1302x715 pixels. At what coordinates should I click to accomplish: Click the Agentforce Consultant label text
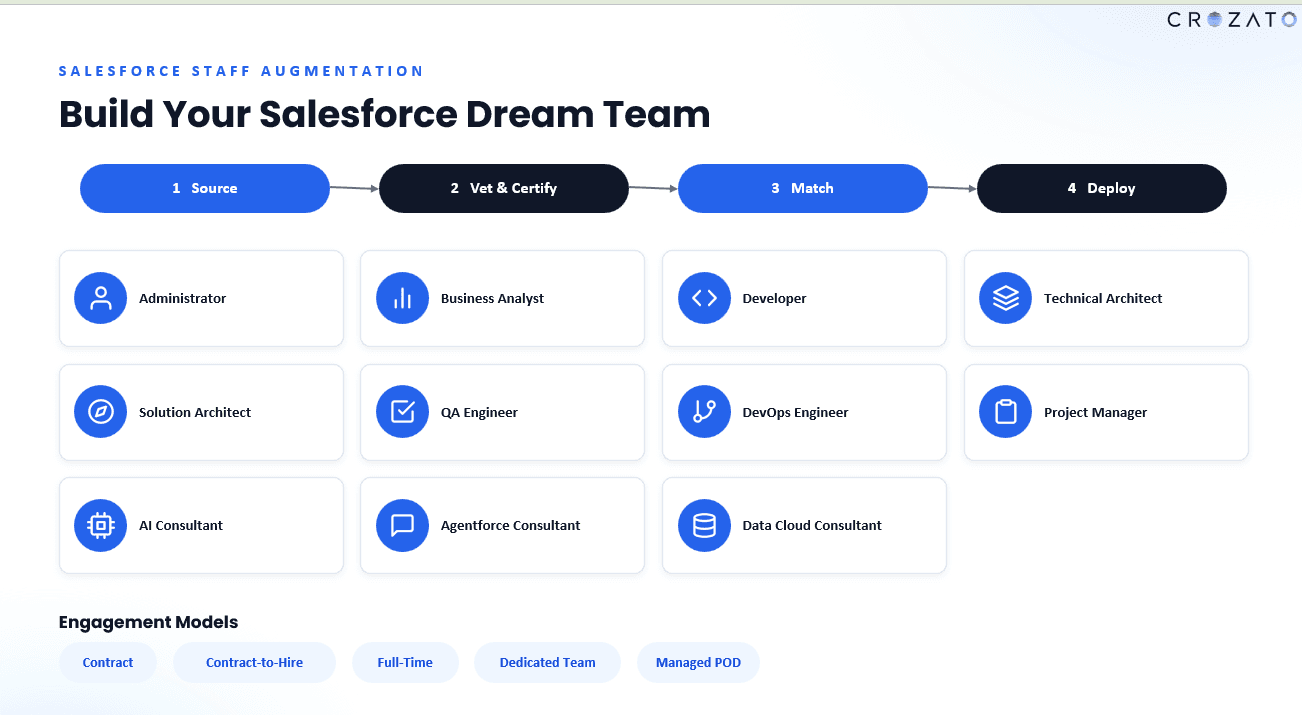pos(510,525)
